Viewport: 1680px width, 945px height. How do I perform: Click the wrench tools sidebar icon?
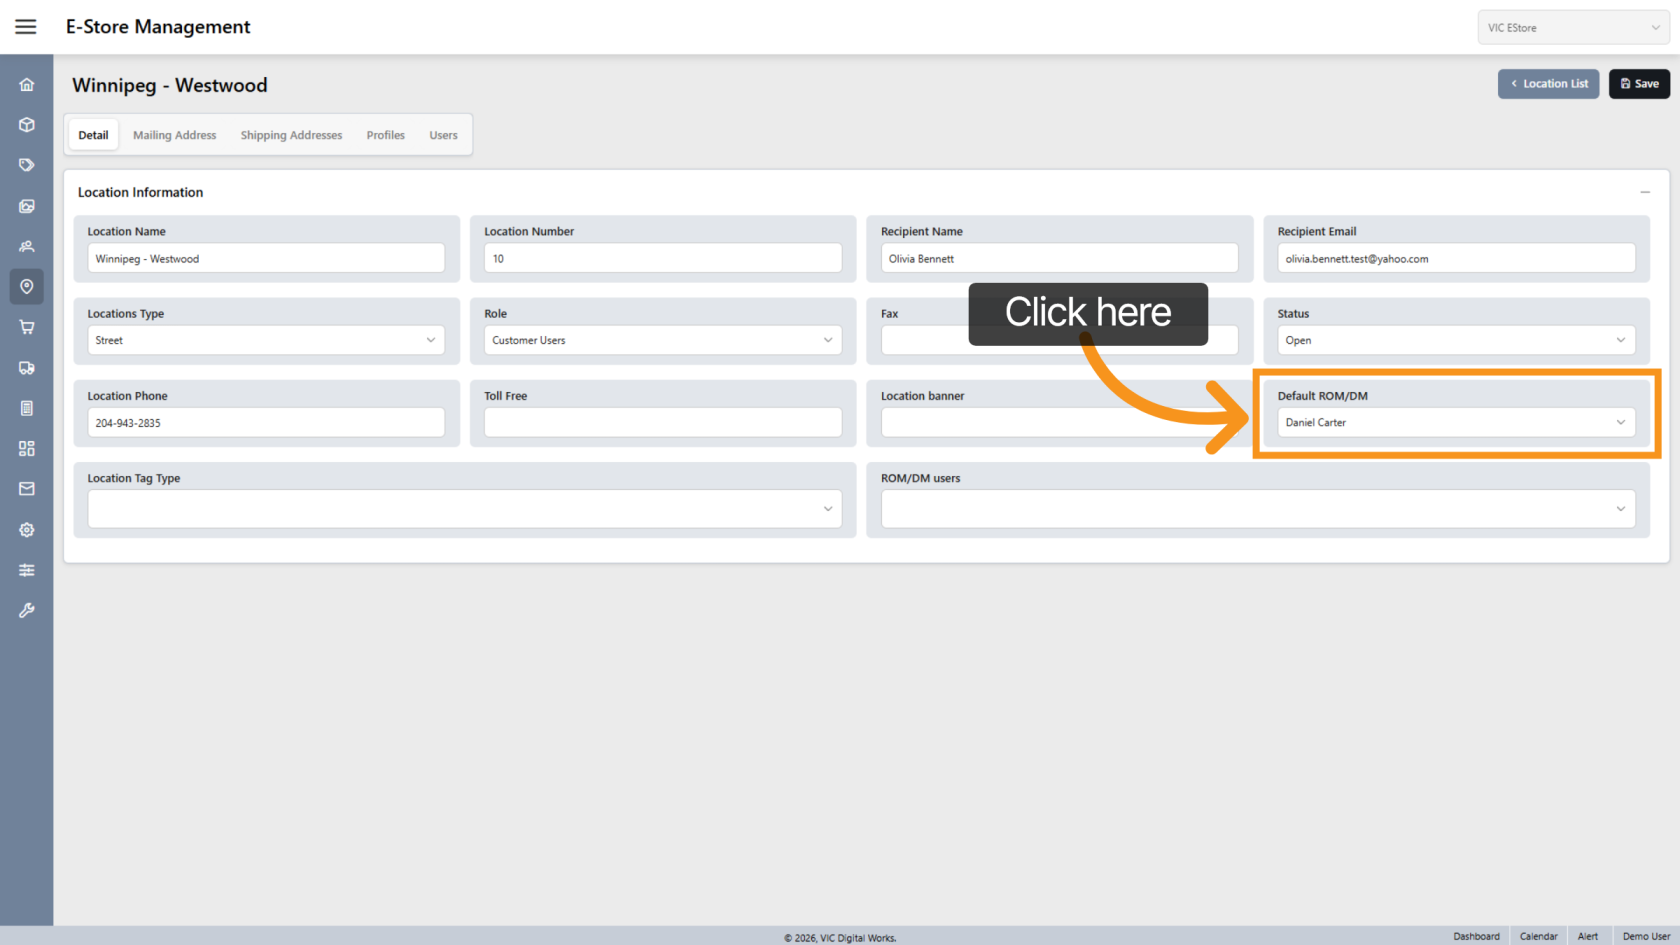point(27,610)
